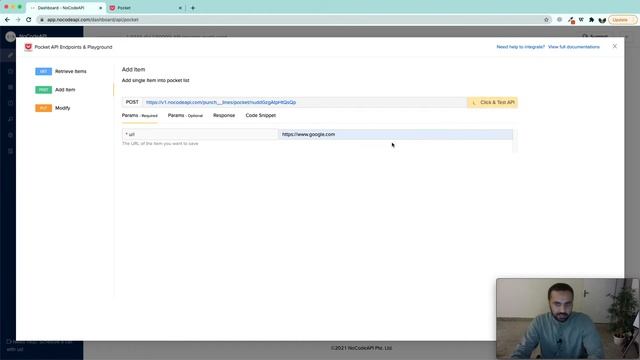Image resolution: width=640 pixels, height=360 pixels.
Task: Open Need help to integrate link
Action: tap(520, 47)
